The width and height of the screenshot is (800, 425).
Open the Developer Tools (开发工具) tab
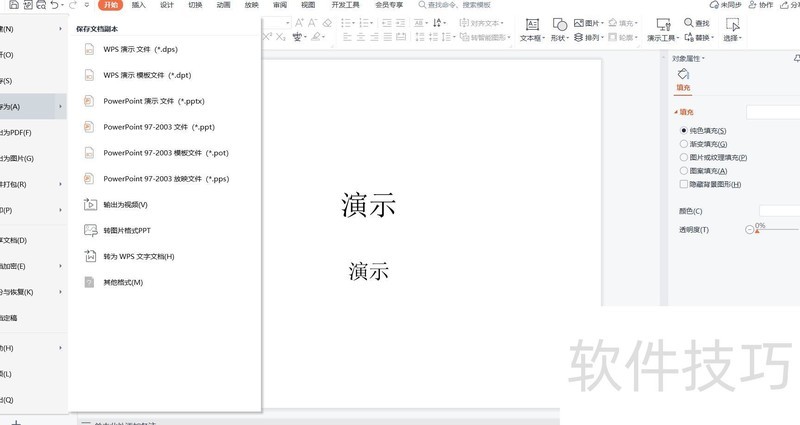(x=345, y=5)
